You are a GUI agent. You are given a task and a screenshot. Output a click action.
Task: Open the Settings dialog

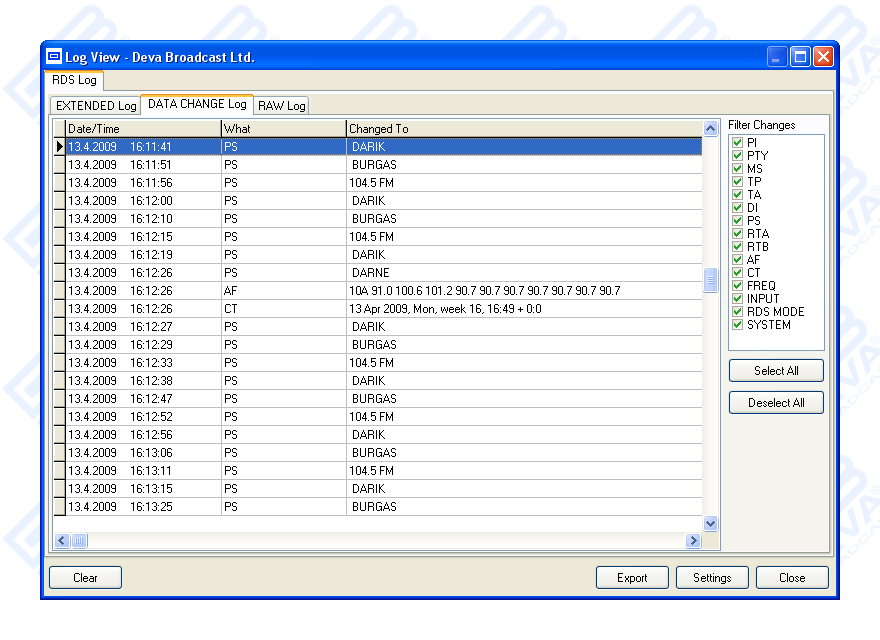(712, 578)
